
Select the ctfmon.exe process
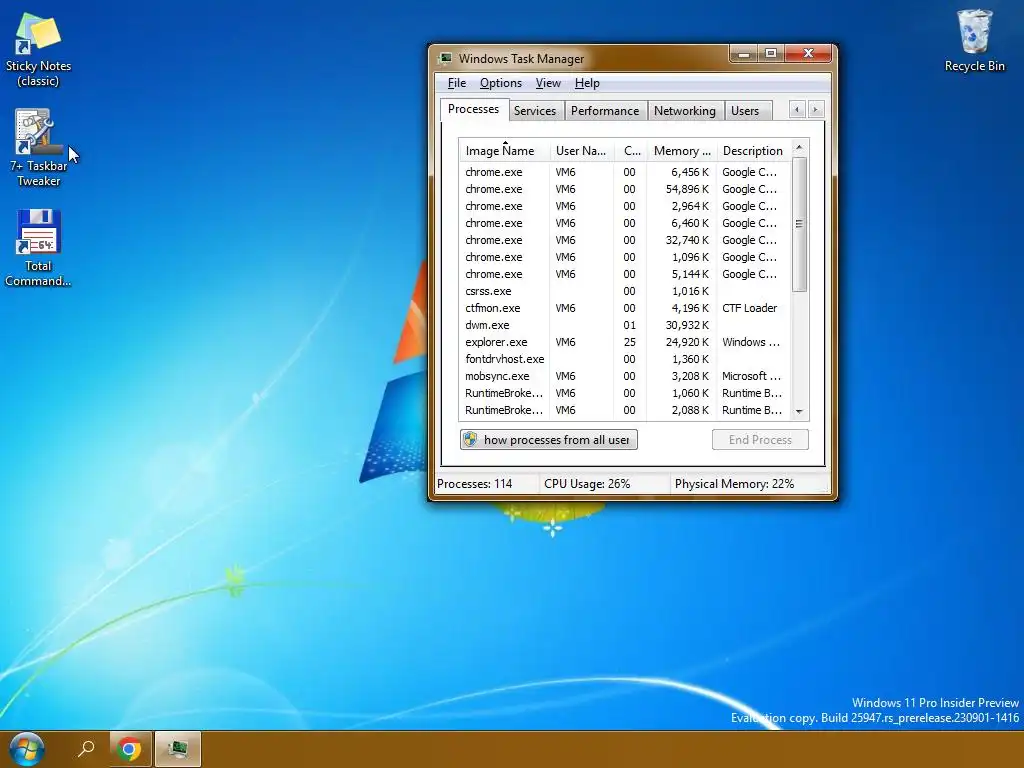pyautogui.click(x=624, y=308)
